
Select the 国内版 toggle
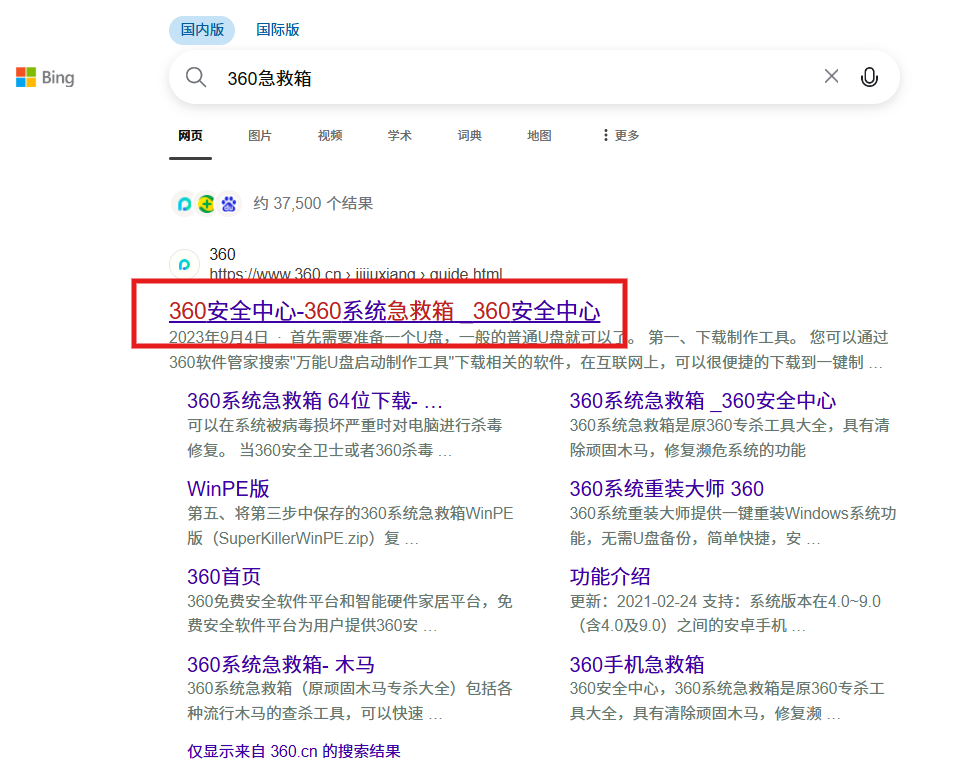point(202,30)
